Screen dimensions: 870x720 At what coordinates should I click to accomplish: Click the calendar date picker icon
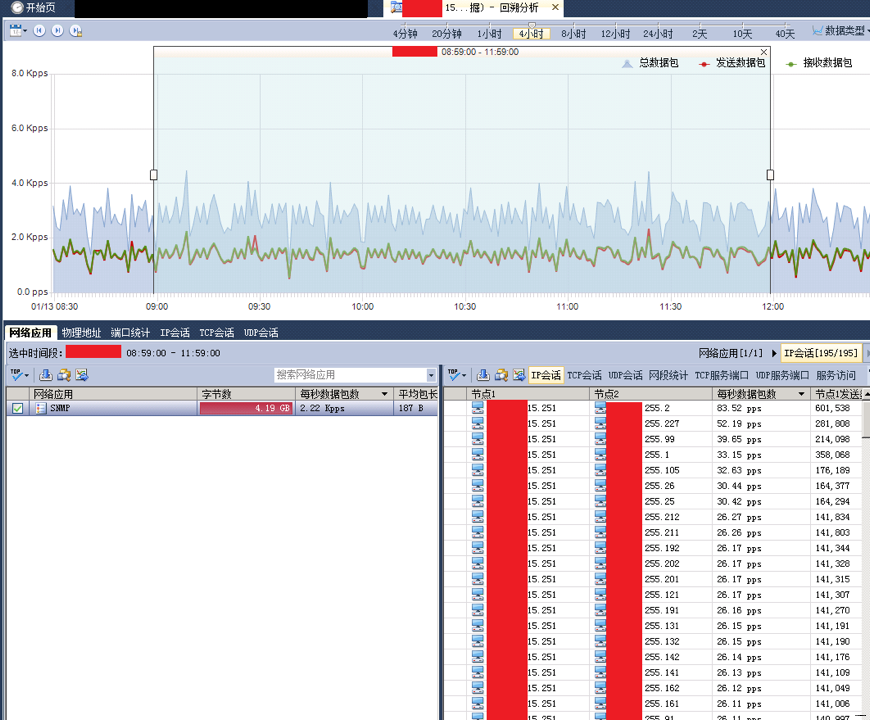point(16,30)
